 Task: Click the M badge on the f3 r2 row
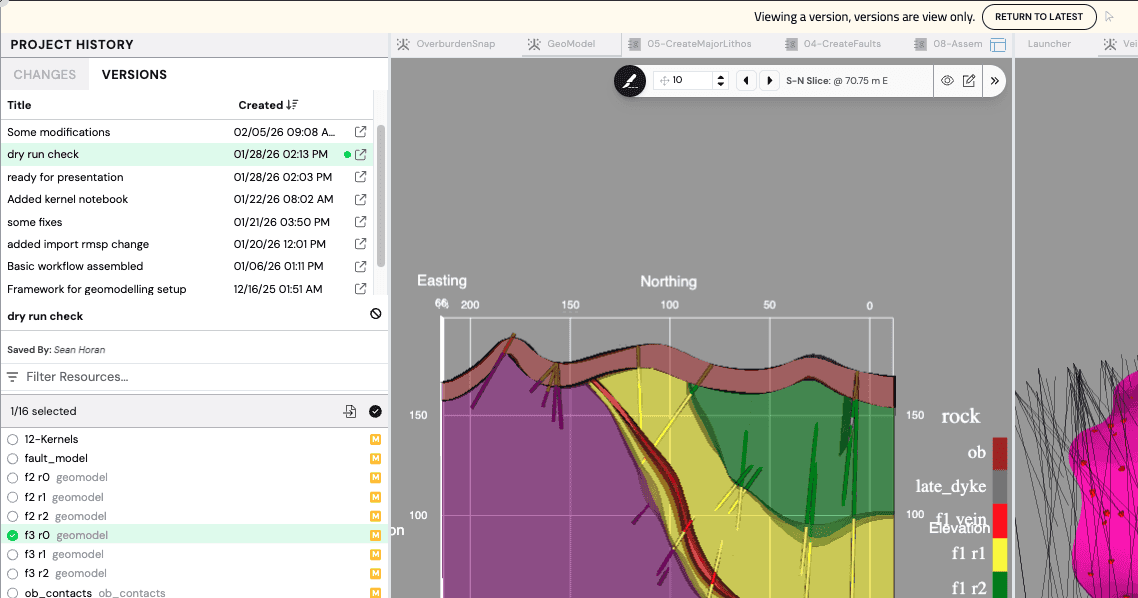(x=375, y=573)
